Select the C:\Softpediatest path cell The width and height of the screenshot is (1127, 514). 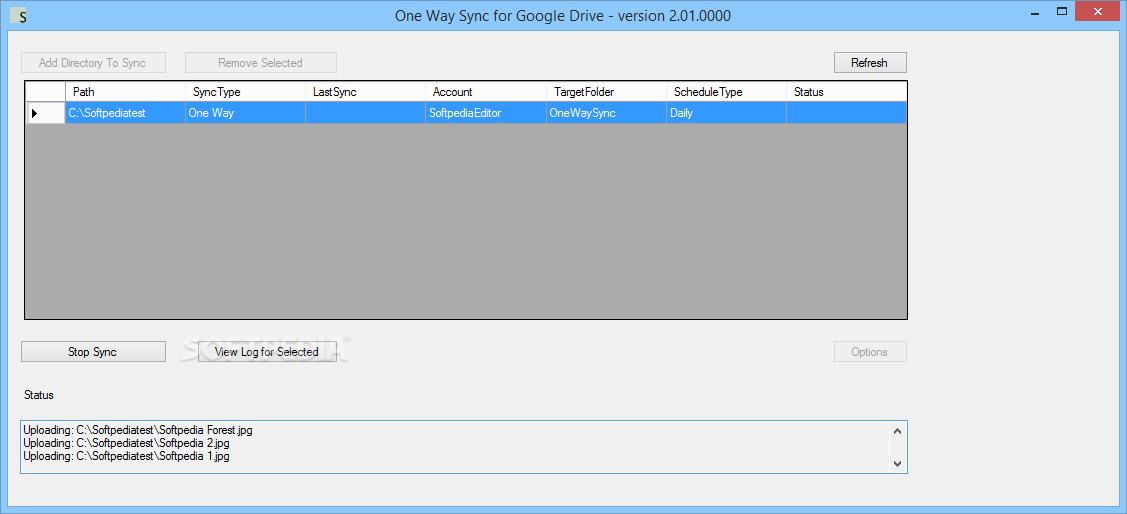[x=125, y=113]
